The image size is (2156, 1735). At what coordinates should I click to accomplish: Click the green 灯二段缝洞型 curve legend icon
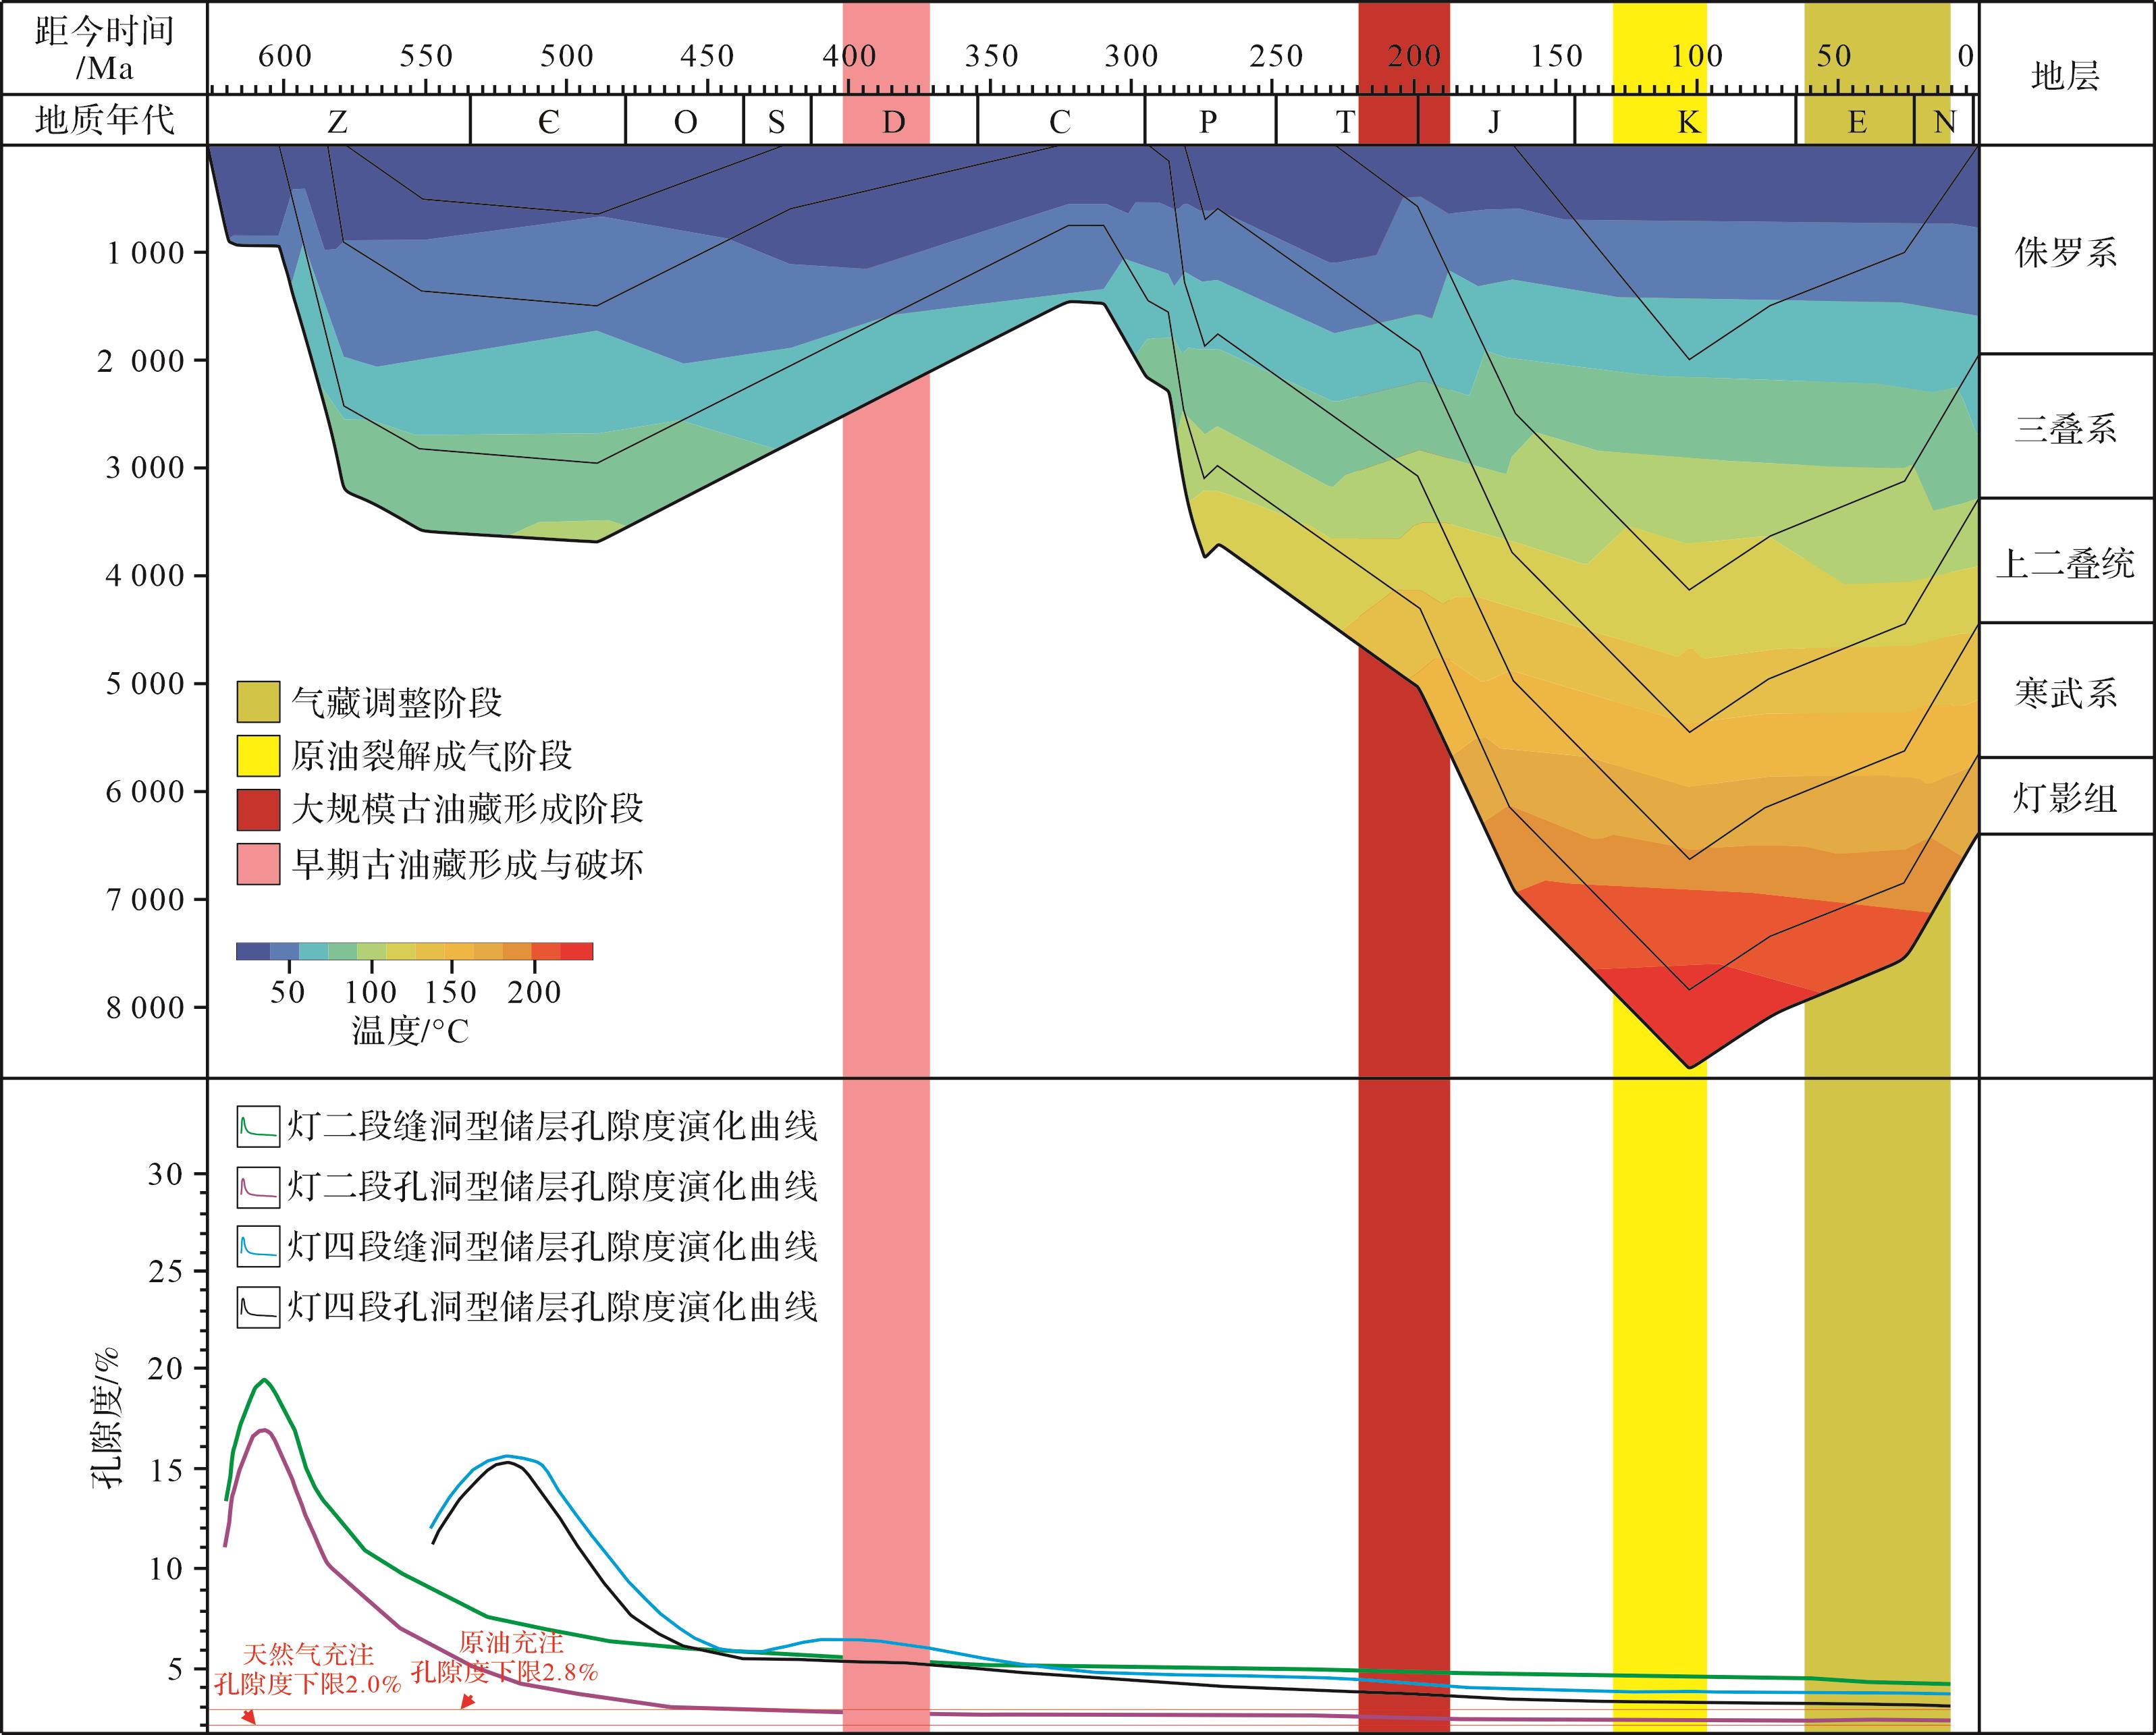[x=258, y=1126]
